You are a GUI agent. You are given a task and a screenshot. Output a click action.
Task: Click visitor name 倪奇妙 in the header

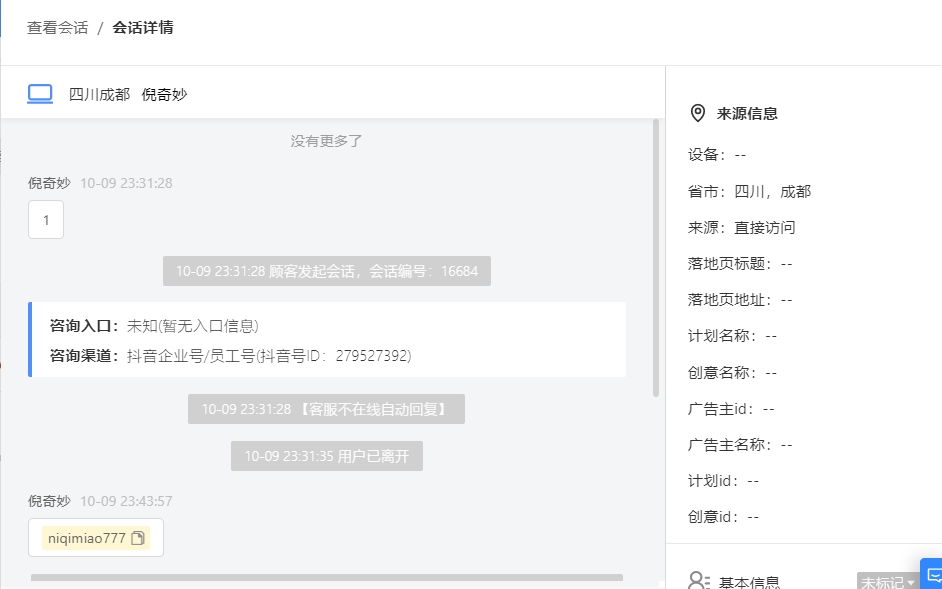pyautogui.click(x=164, y=94)
